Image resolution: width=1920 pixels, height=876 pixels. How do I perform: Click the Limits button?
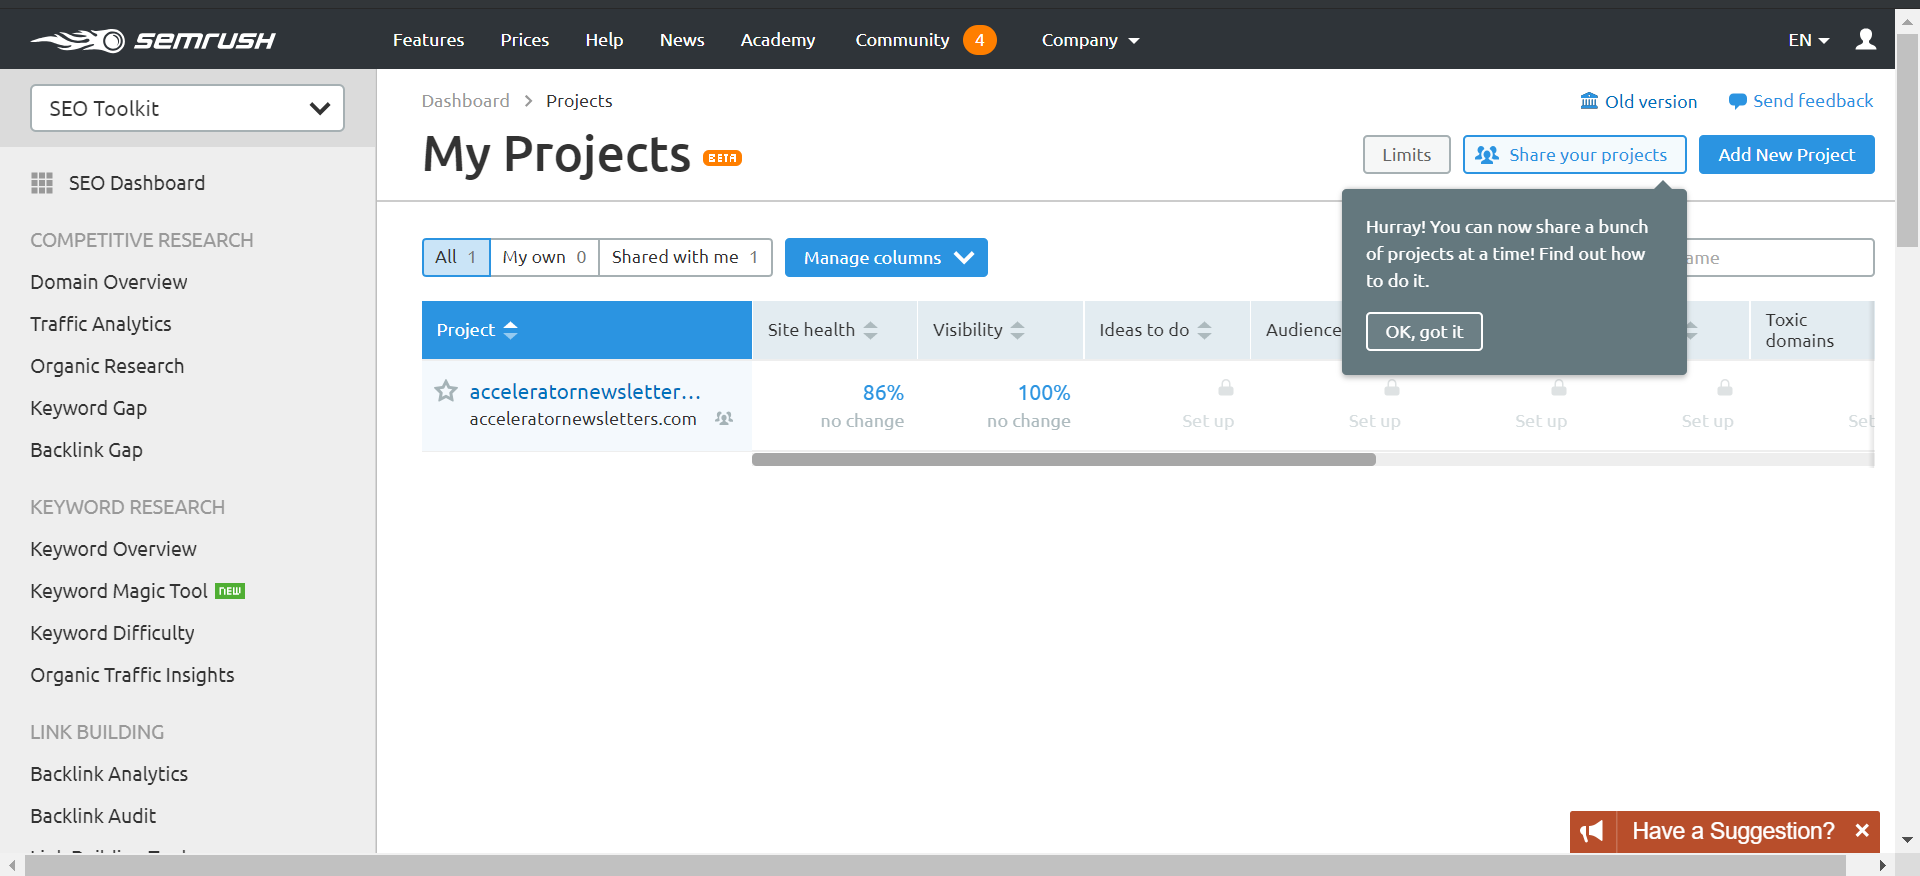pyautogui.click(x=1406, y=155)
